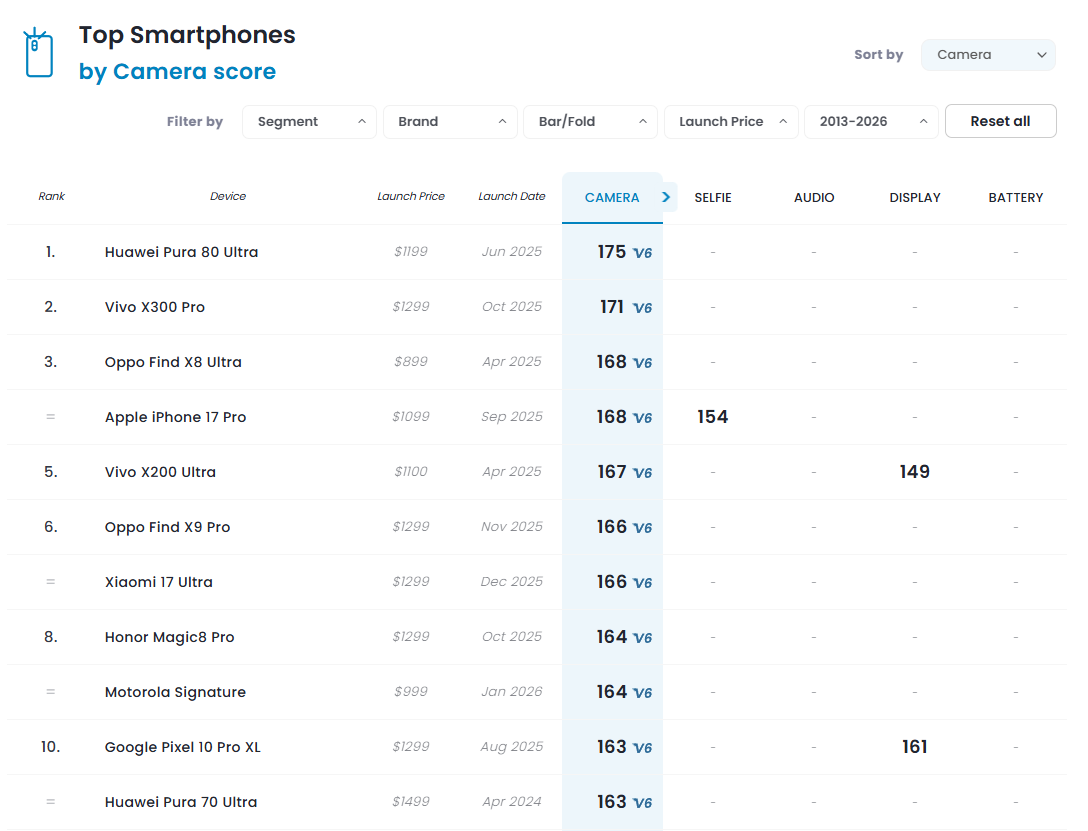Open the Oppo Find X8 Ultra device link
The height and width of the screenshot is (831, 1088).
[173, 362]
